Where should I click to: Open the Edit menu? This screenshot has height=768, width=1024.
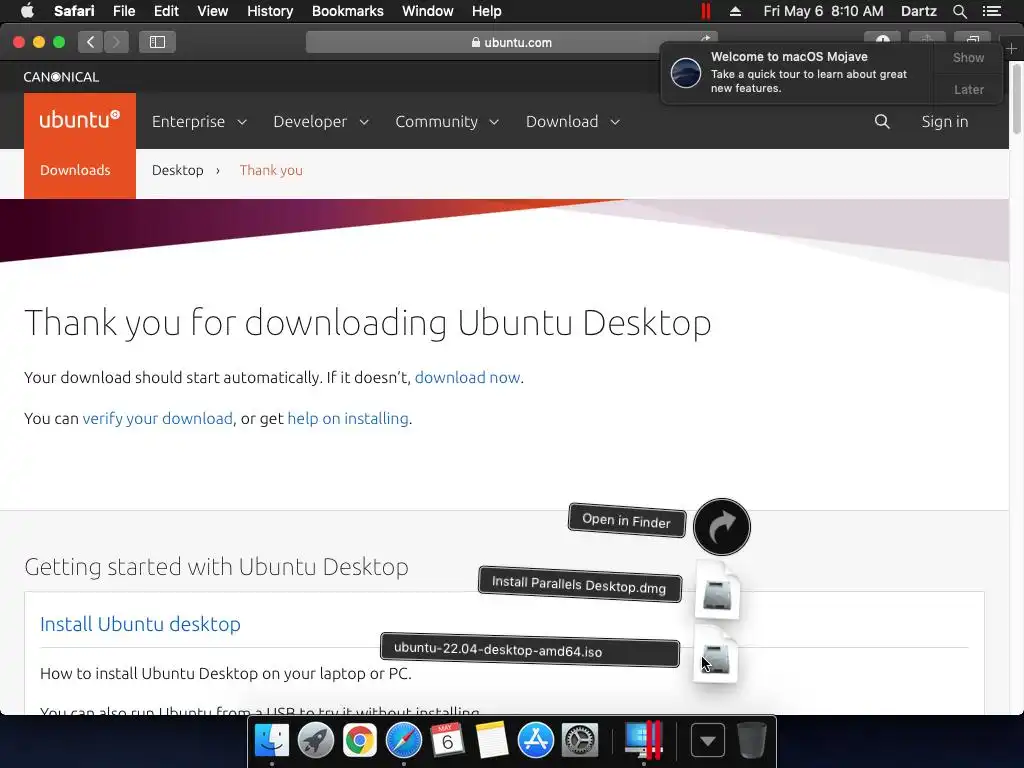(166, 11)
